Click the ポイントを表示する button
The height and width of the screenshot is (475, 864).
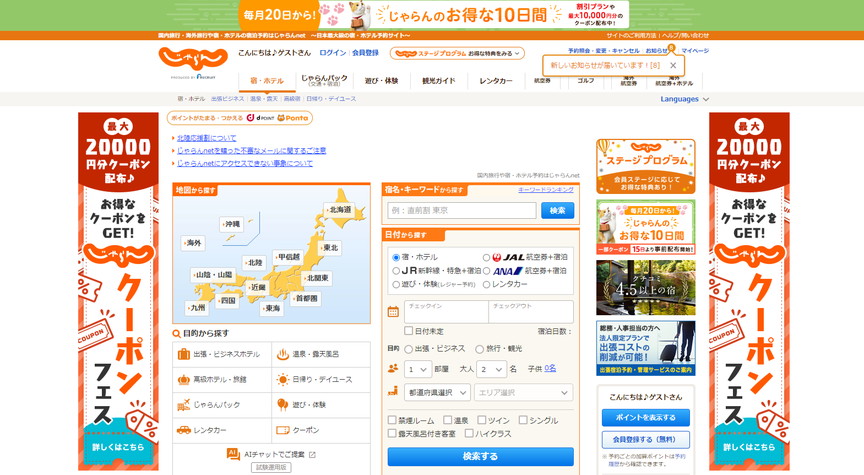(645, 418)
